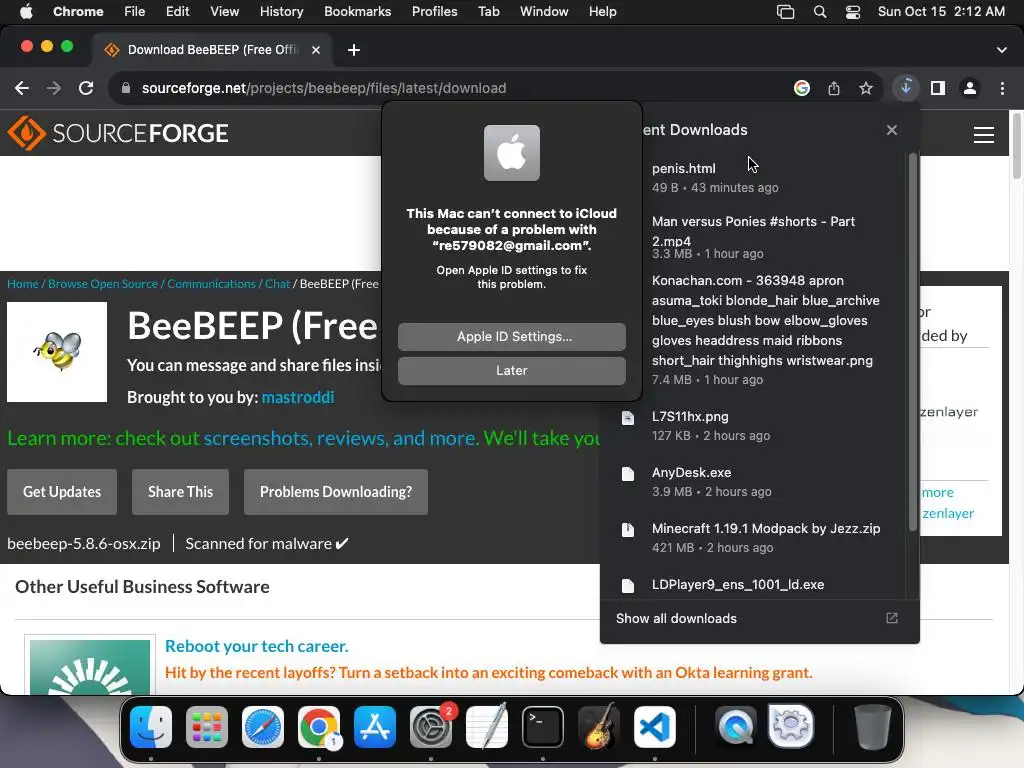Open Launchpad from the Dock

[207, 727]
